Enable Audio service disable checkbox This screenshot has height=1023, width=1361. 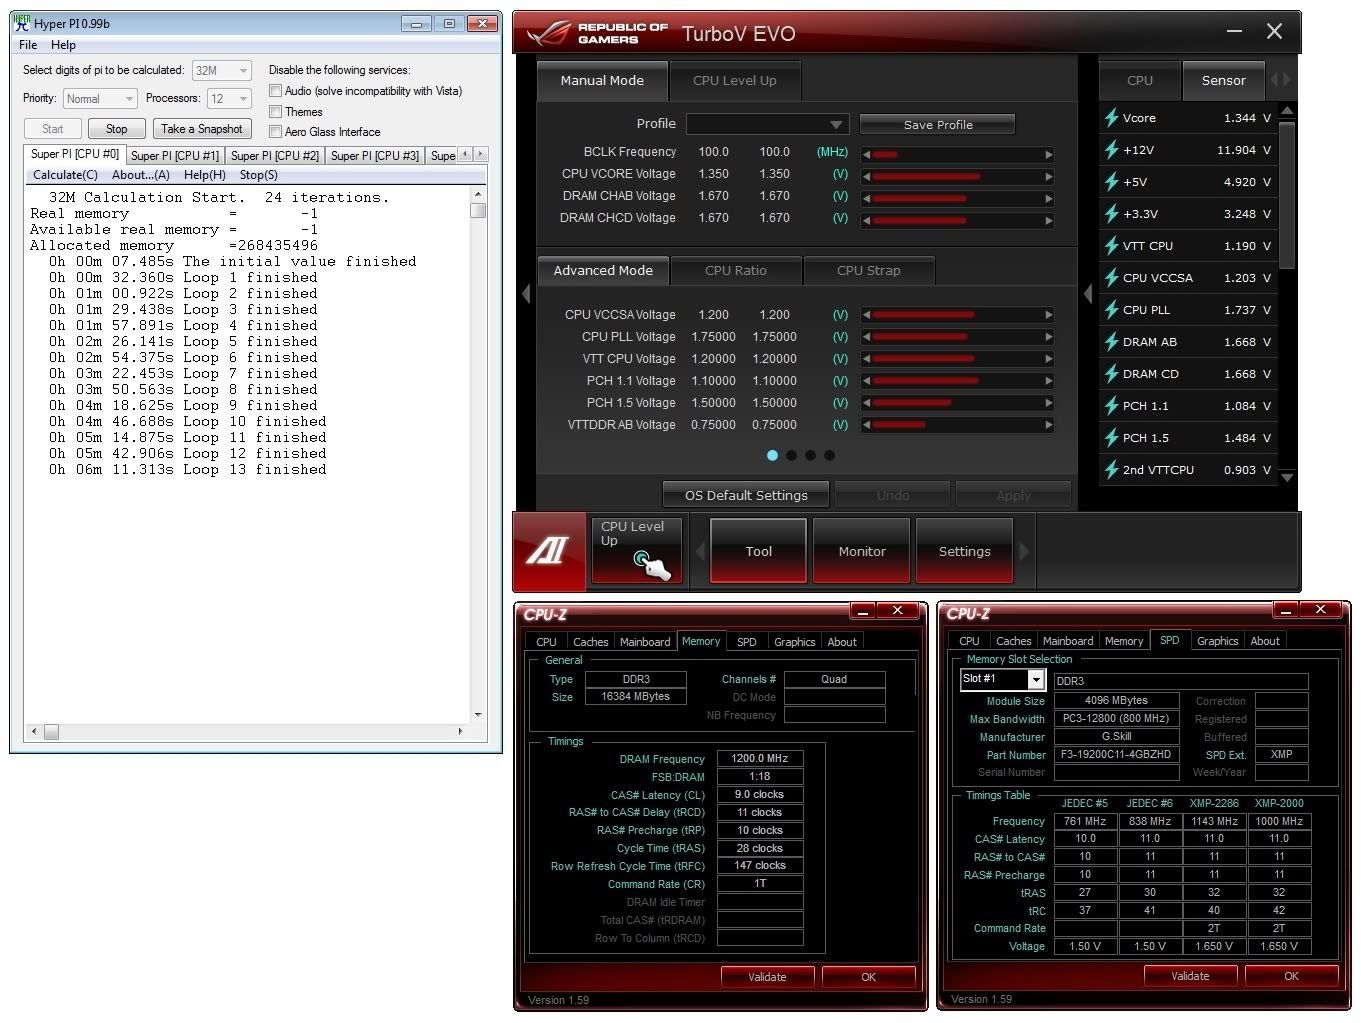coord(275,91)
